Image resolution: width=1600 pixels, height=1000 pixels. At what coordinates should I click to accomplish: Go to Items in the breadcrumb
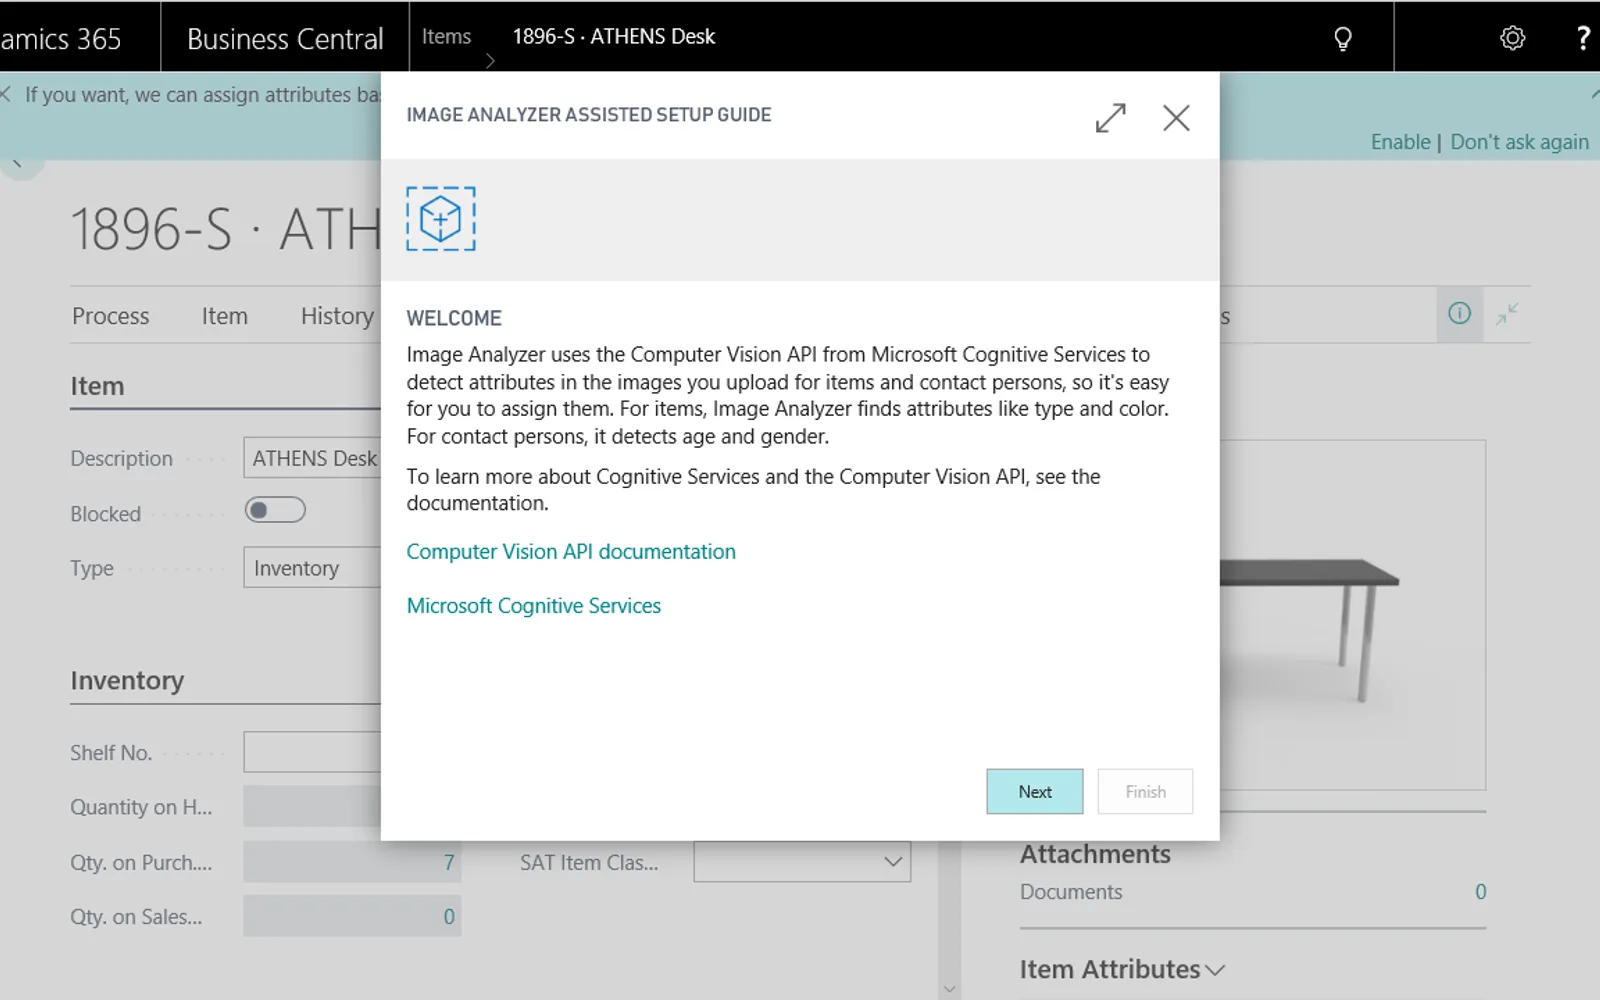click(446, 37)
